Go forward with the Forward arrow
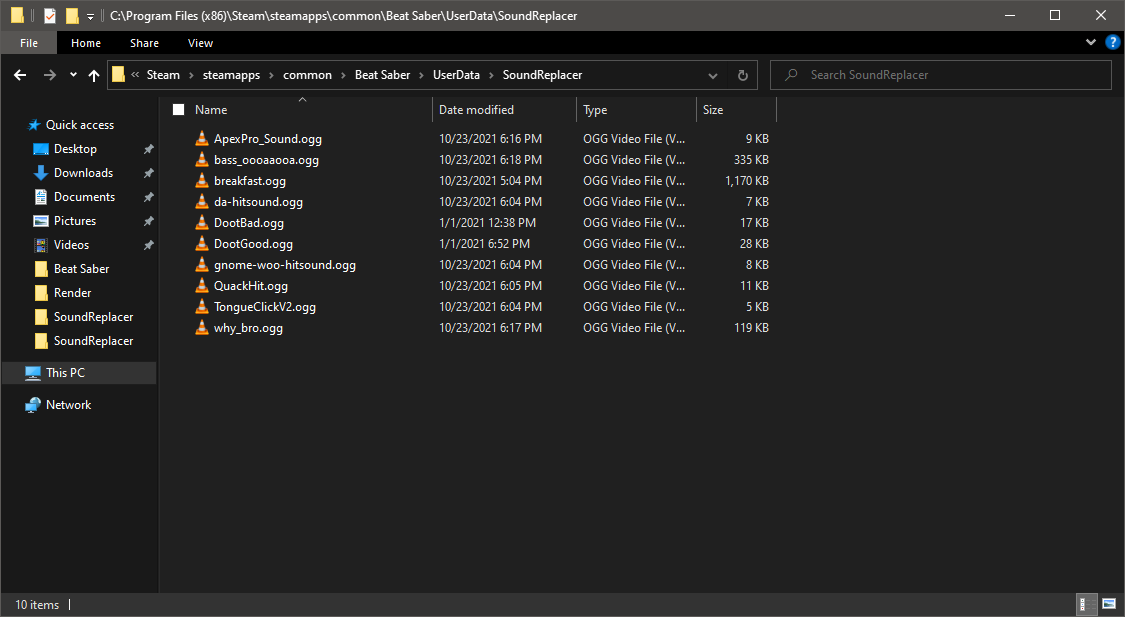The image size is (1125, 617). pyautogui.click(x=50, y=75)
